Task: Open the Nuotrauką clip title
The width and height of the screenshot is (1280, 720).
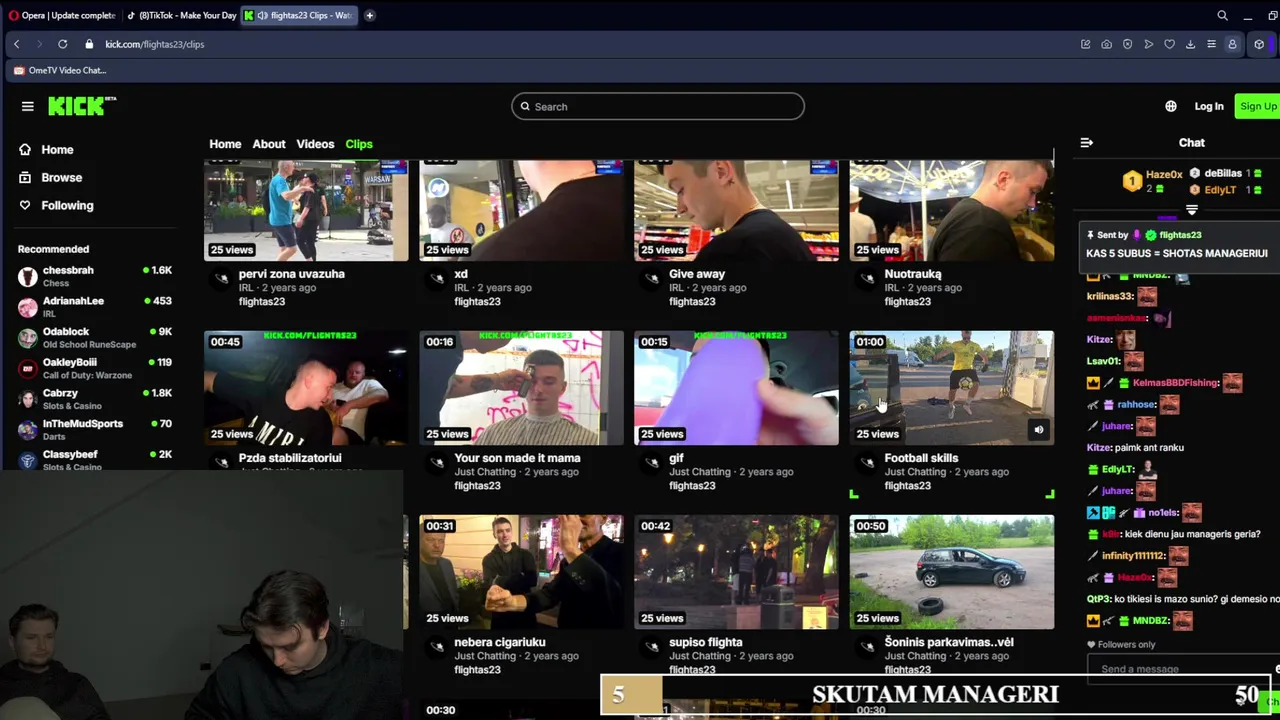Action: (x=912, y=274)
